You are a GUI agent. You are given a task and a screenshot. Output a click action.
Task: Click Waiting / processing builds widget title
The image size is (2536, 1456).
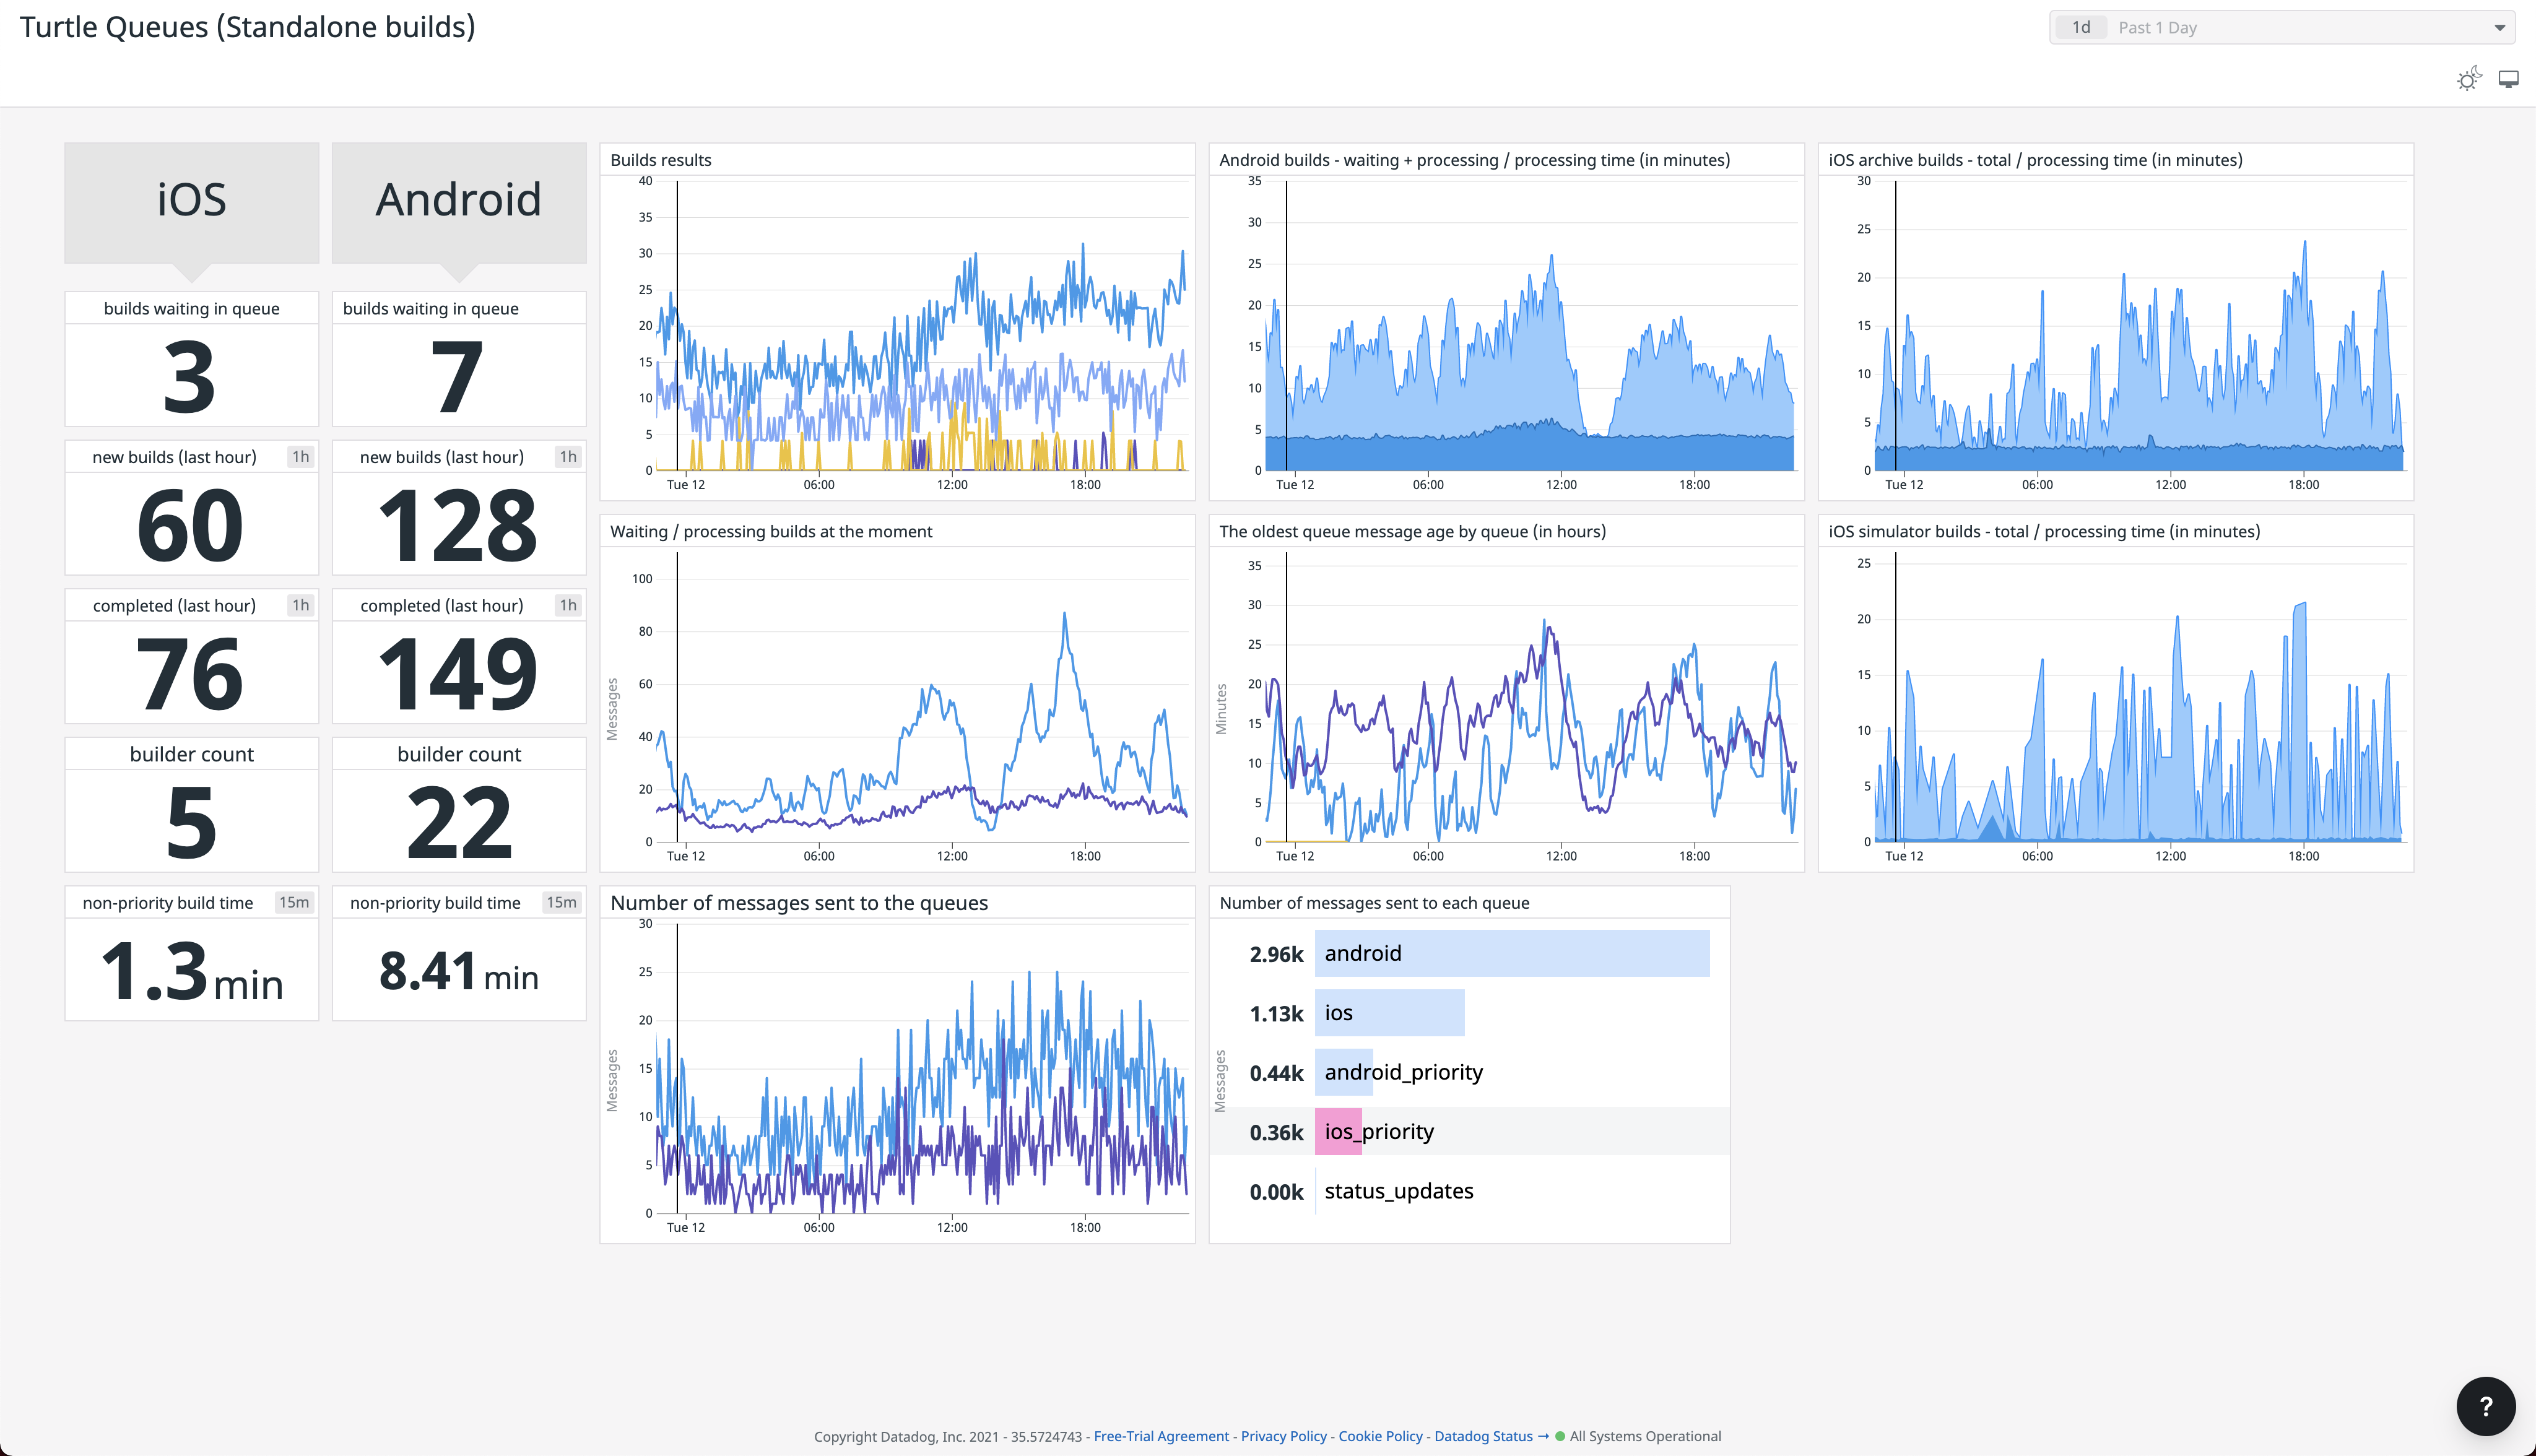click(x=771, y=532)
